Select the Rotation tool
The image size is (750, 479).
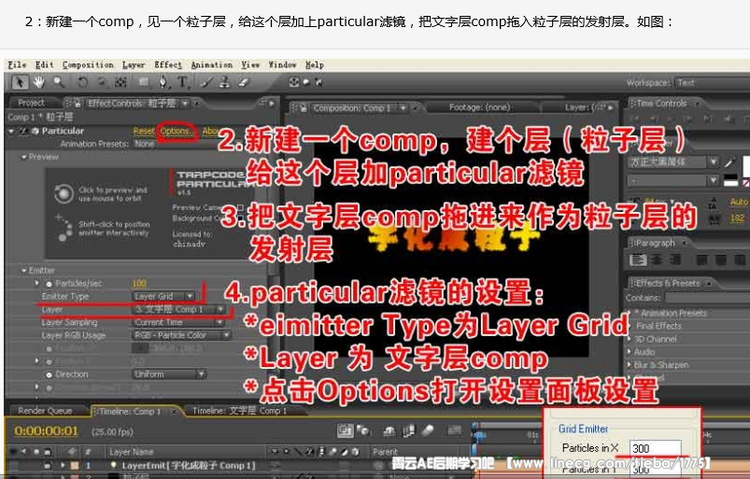pos(82,82)
